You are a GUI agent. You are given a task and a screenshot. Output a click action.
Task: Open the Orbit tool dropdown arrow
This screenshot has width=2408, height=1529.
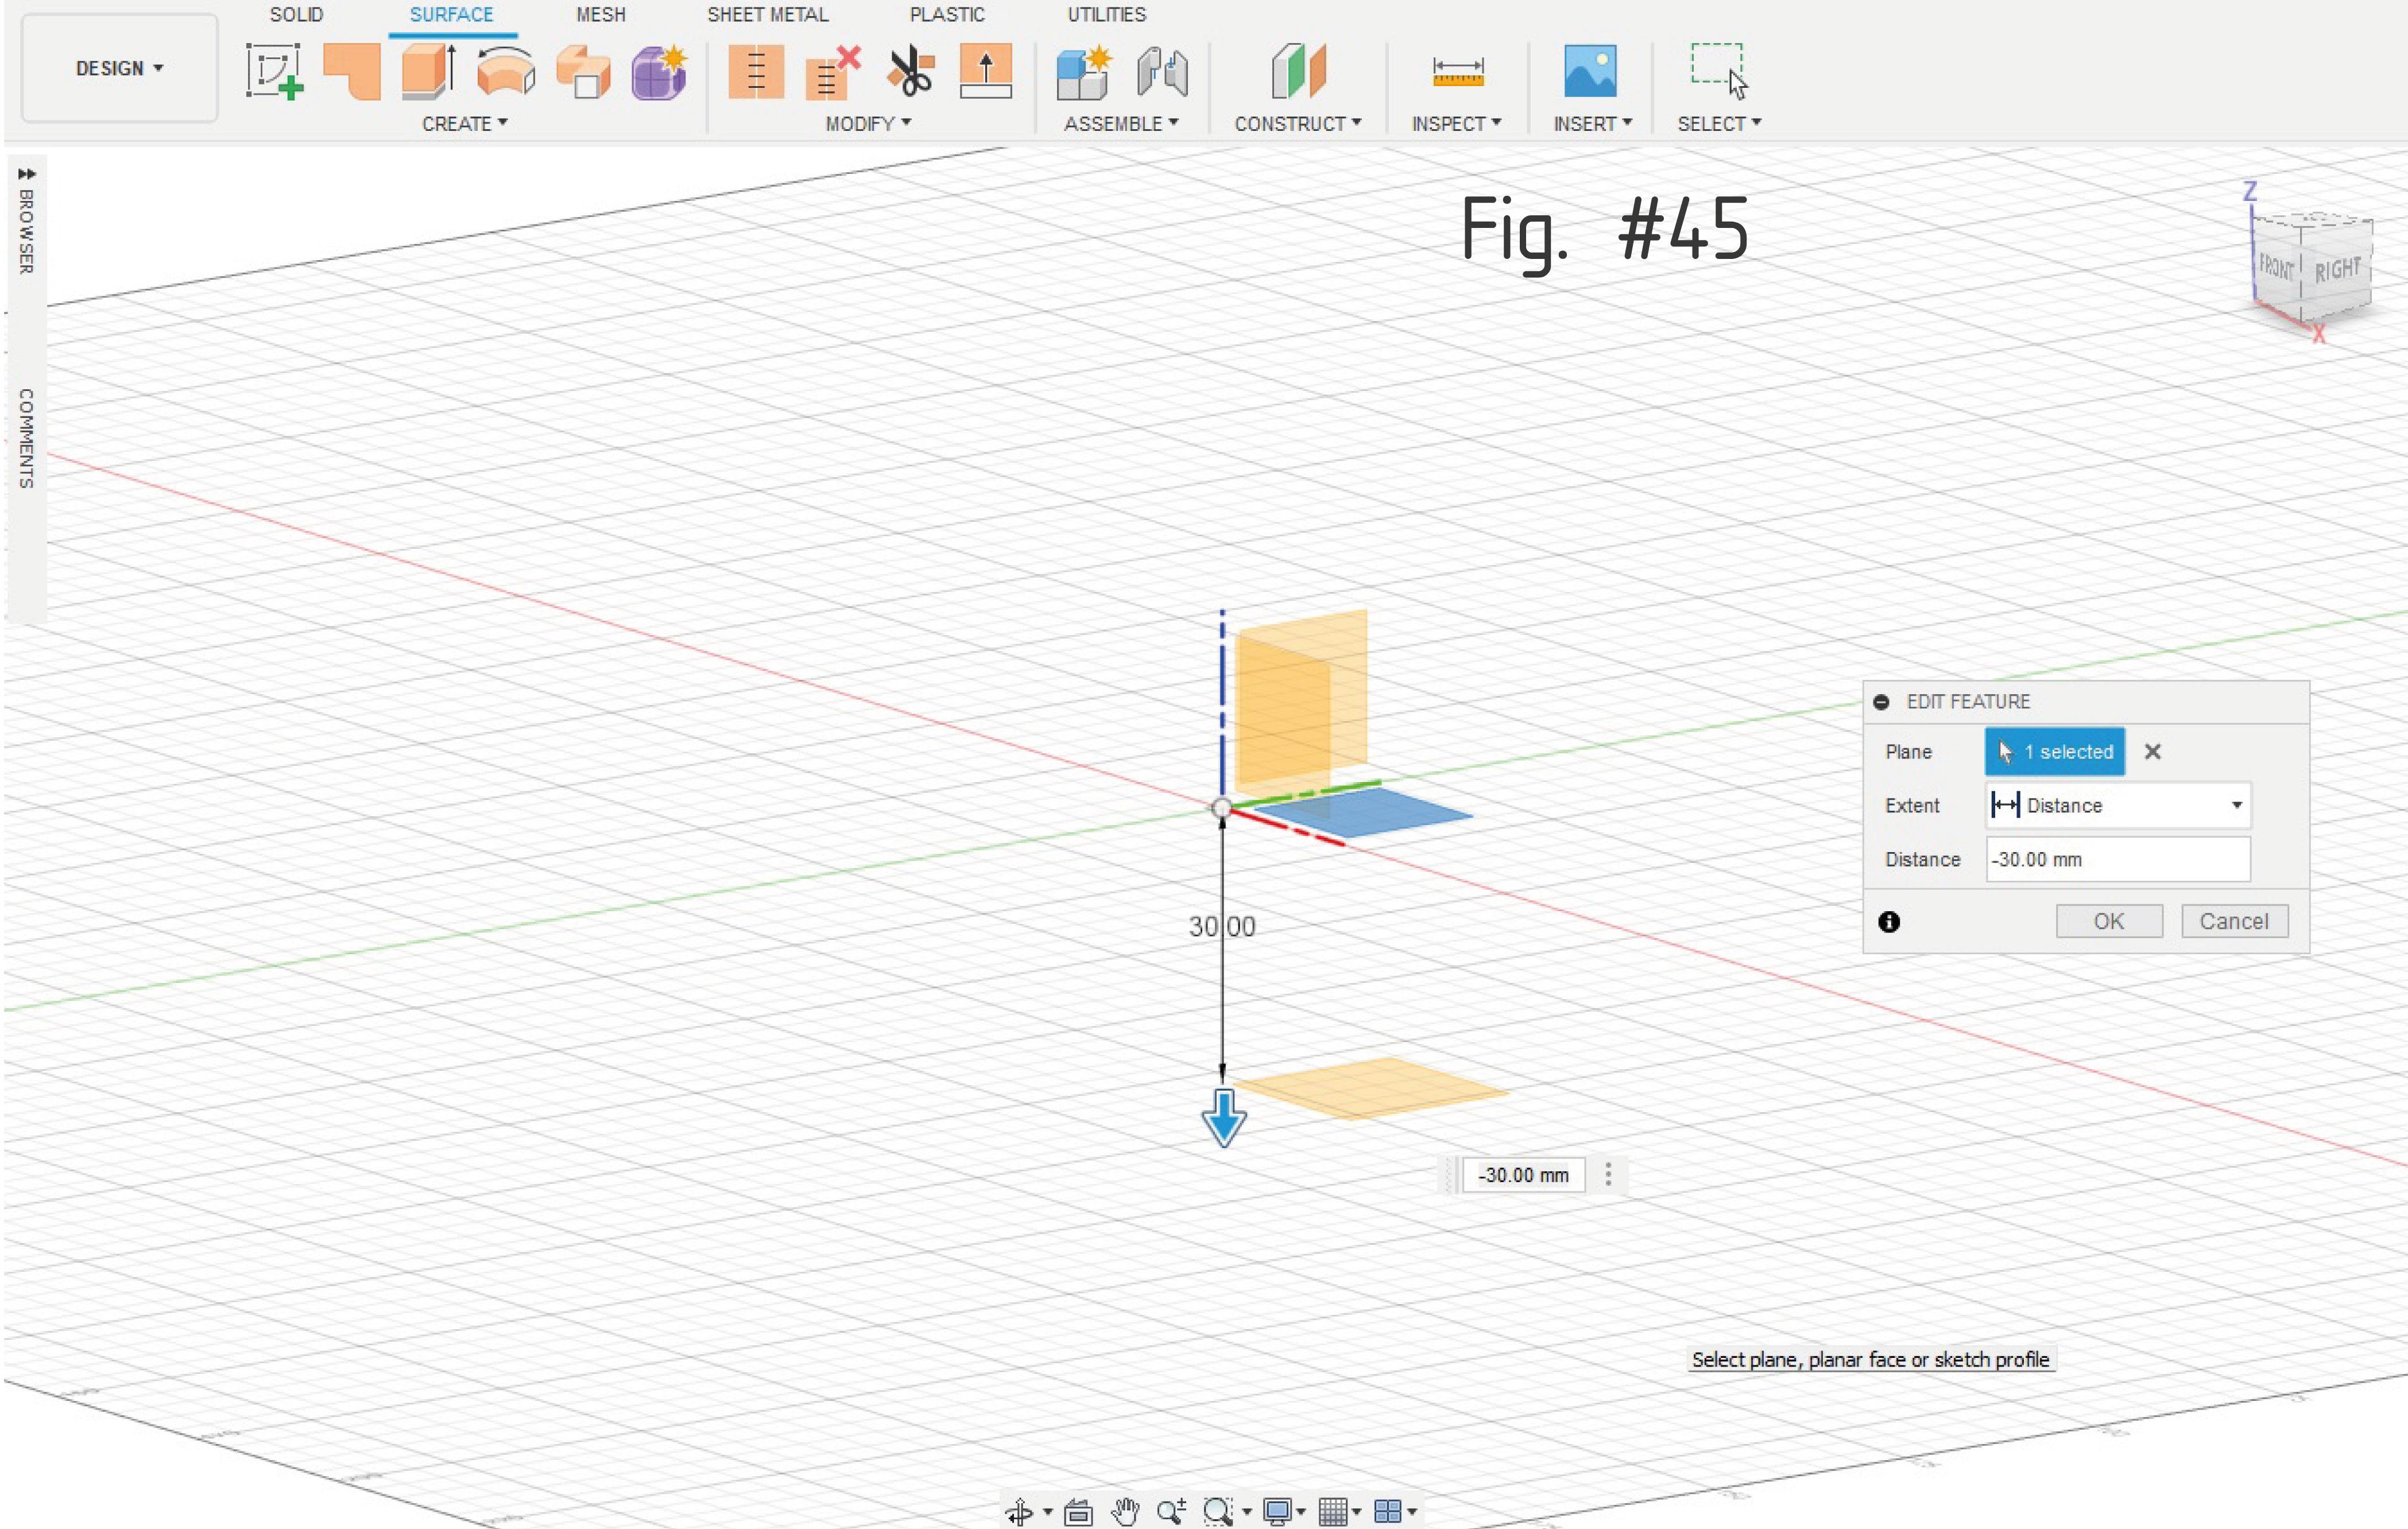click(1047, 1512)
